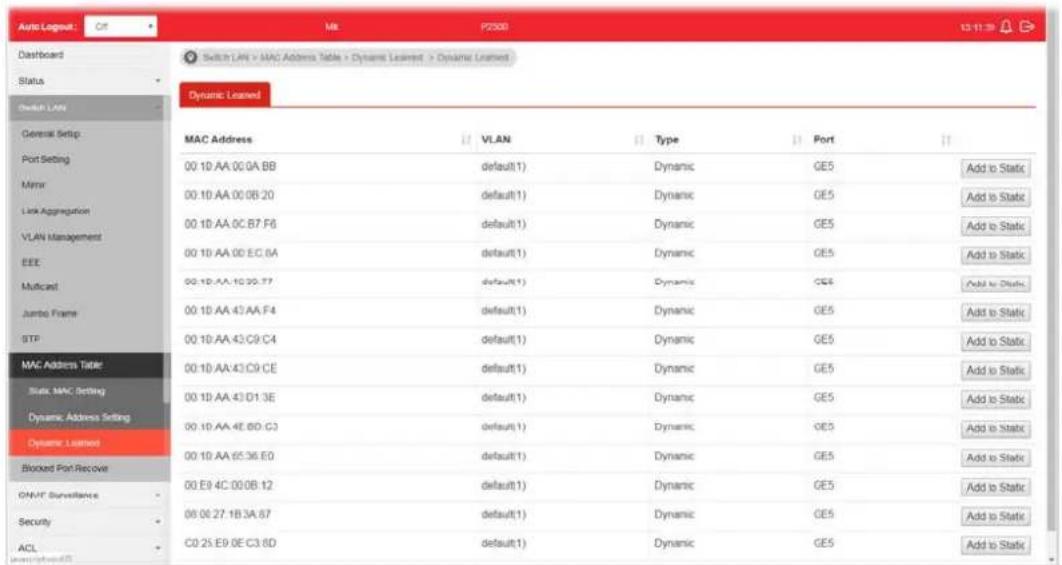Click the Port column header
Screen dimensions: 1062x565
pyautogui.click(x=824, y=140)
